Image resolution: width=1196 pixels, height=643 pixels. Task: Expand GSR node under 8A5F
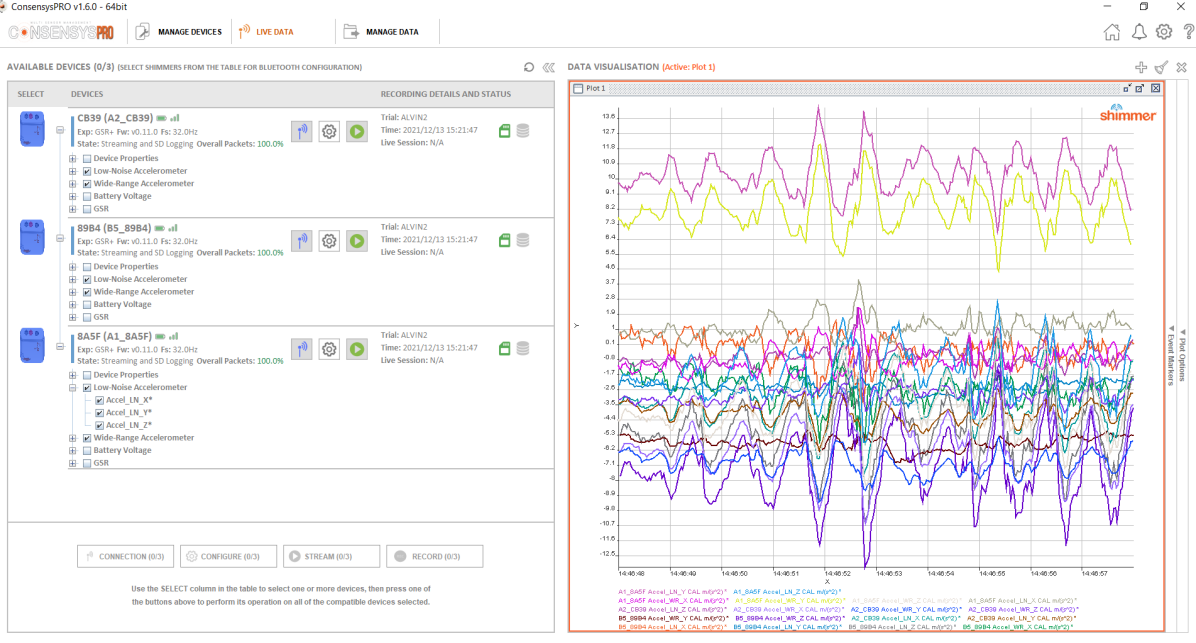point(73,463)
